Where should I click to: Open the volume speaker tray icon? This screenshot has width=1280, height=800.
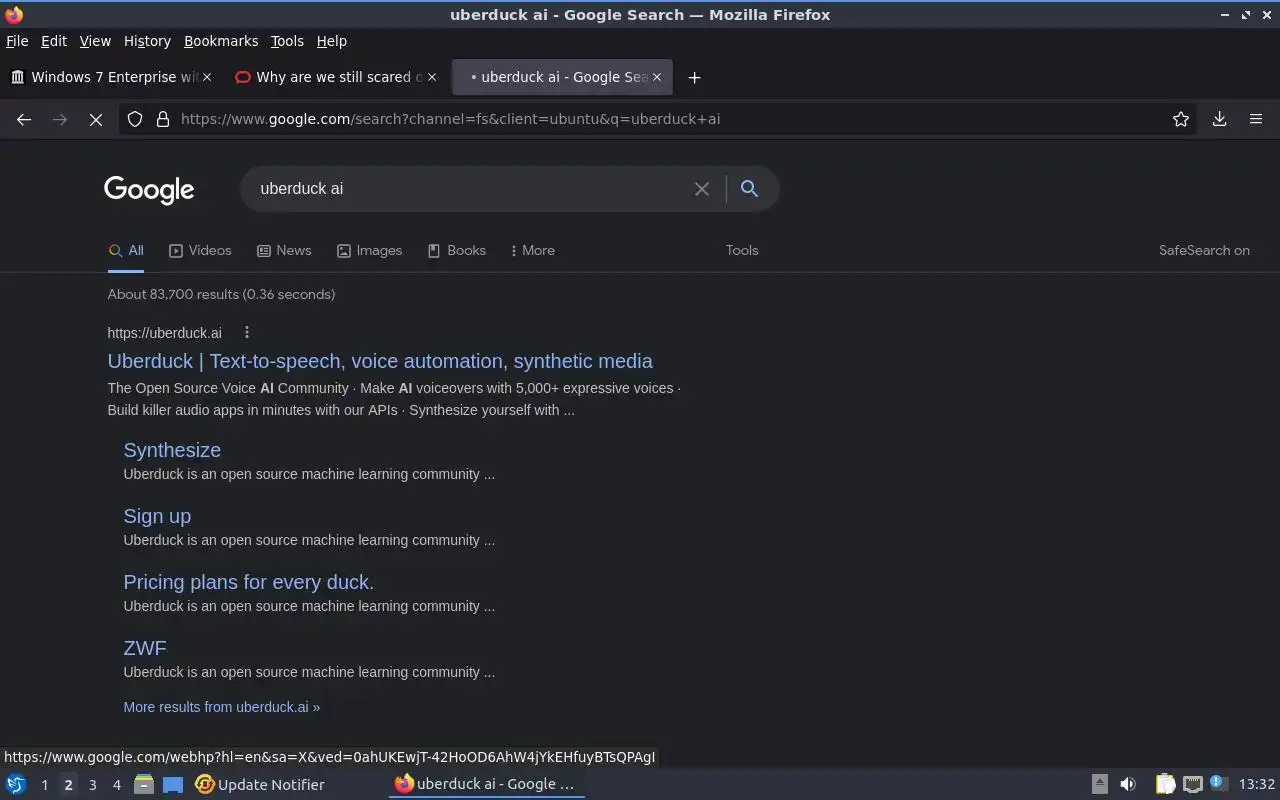[x=1128, y=784]
